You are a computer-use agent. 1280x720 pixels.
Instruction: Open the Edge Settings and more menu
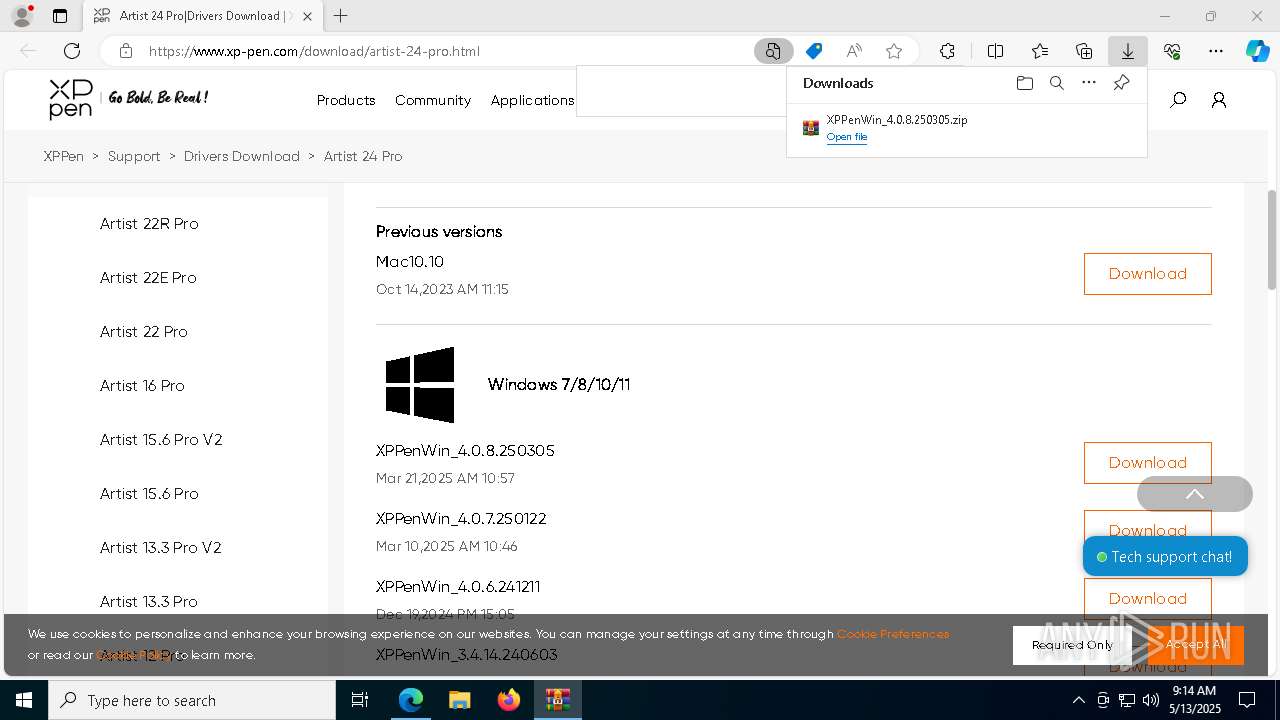(x=1216, y=51)
